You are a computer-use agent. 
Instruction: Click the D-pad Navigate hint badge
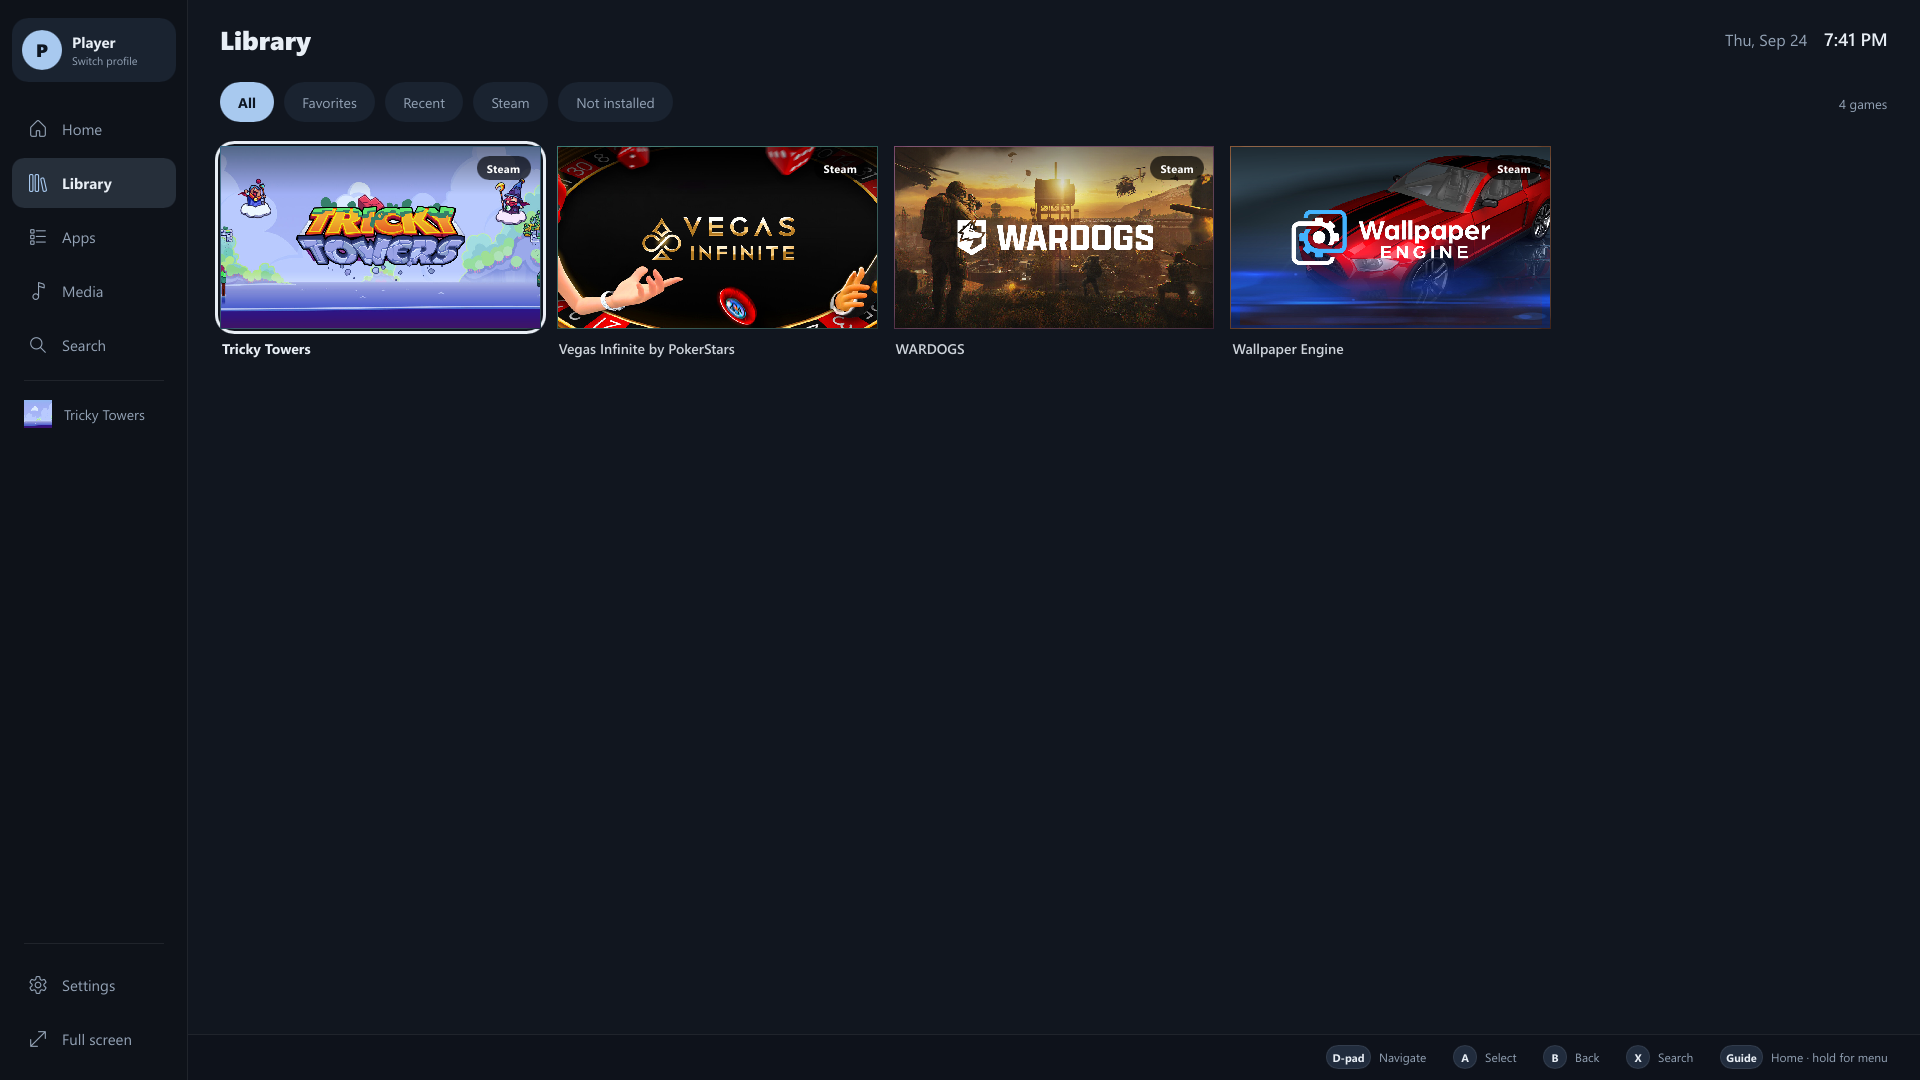(1348, 1057)
